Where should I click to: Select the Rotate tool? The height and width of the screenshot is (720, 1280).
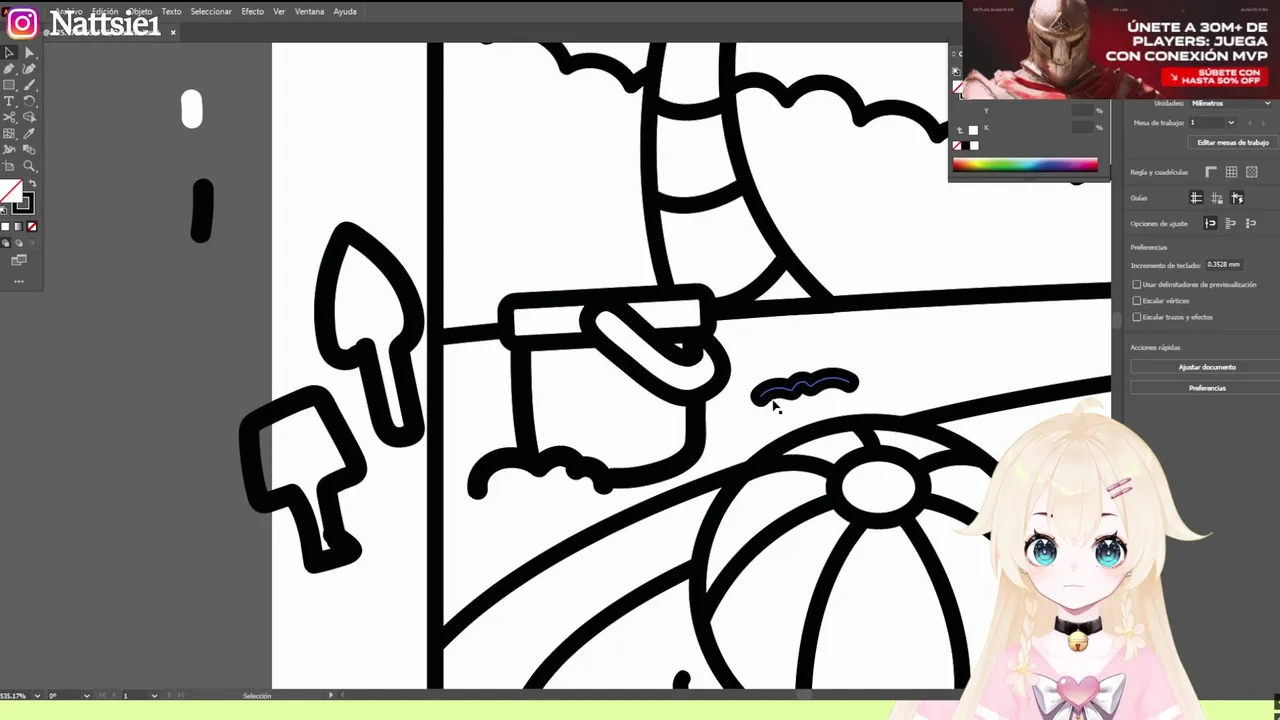29,101
